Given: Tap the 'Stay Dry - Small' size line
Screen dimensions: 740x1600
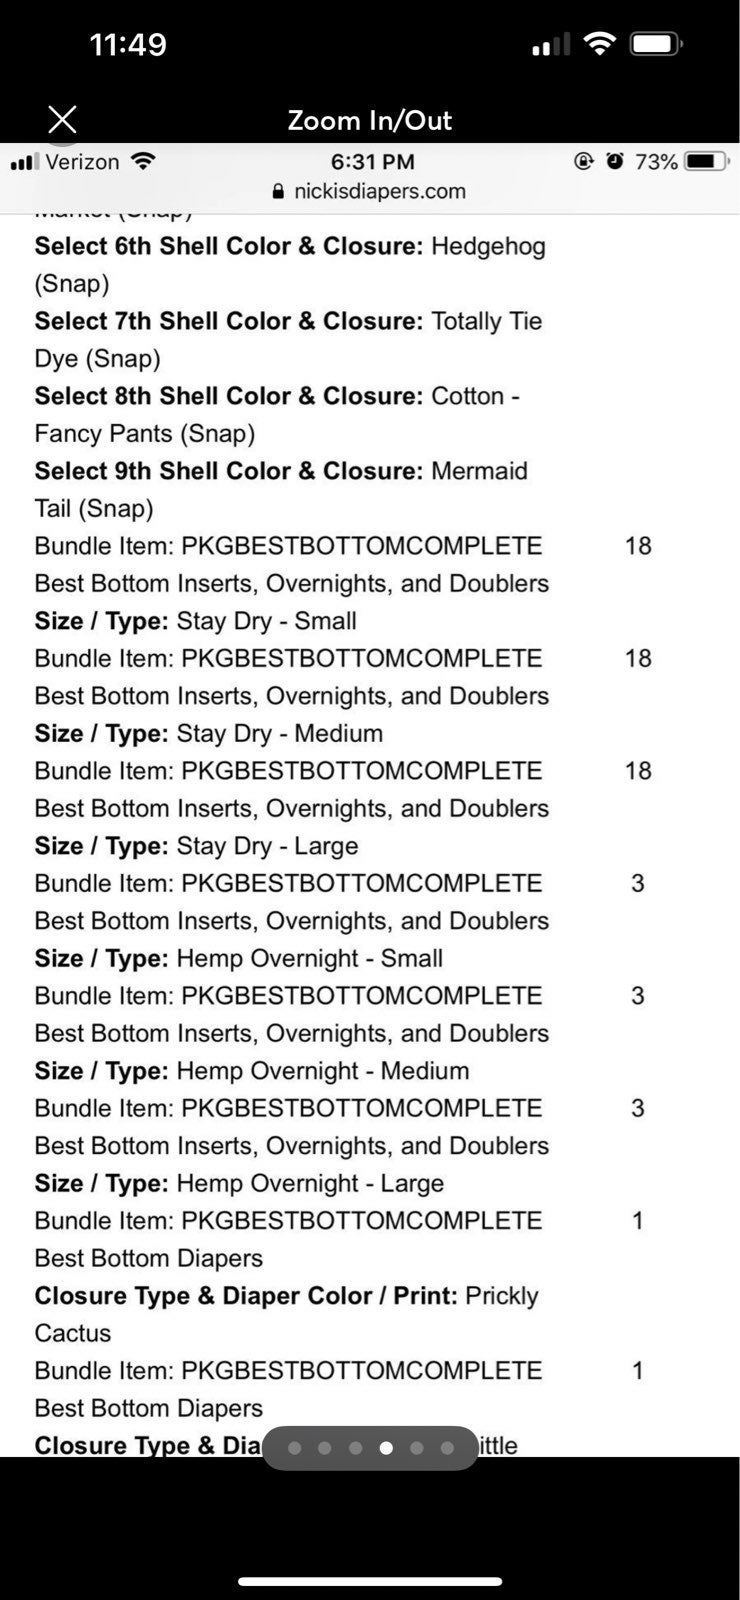Looking at the screenshot, I should (196, 621).
